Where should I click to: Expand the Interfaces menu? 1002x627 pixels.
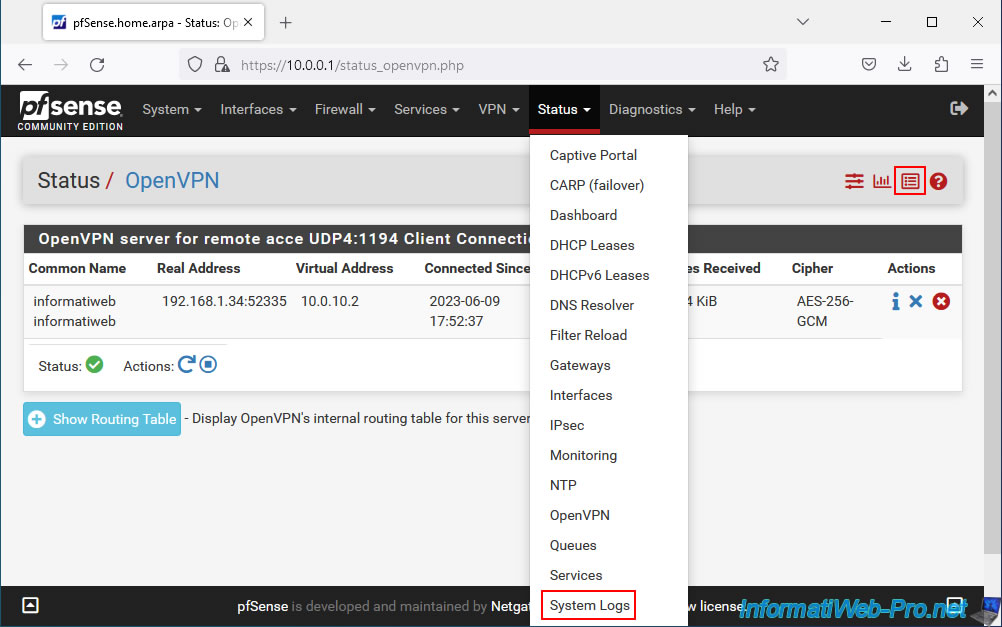[x=258, y=109]
